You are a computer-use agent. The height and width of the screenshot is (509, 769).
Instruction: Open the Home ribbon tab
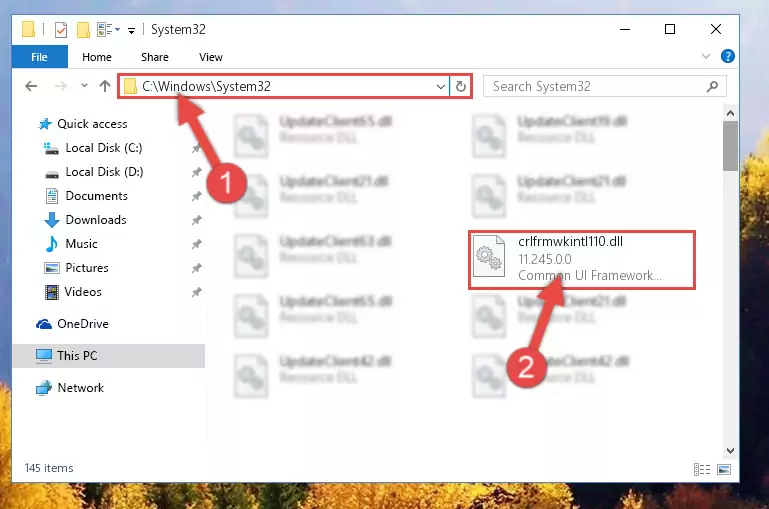pos(97,57)
